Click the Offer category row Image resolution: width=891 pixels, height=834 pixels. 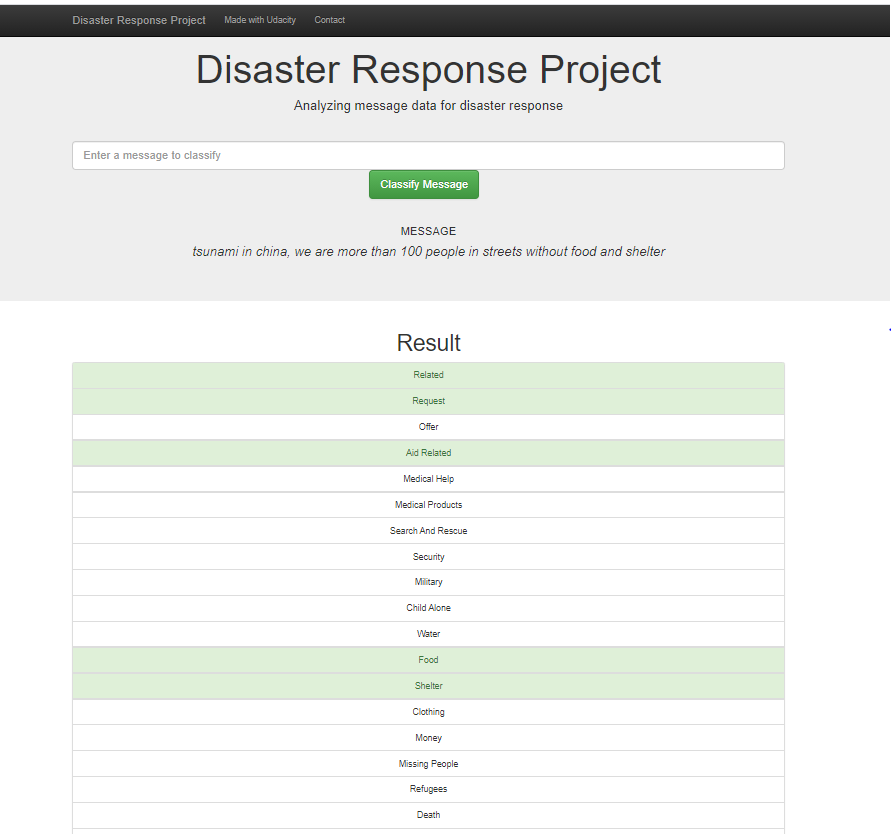click(428, 426)
